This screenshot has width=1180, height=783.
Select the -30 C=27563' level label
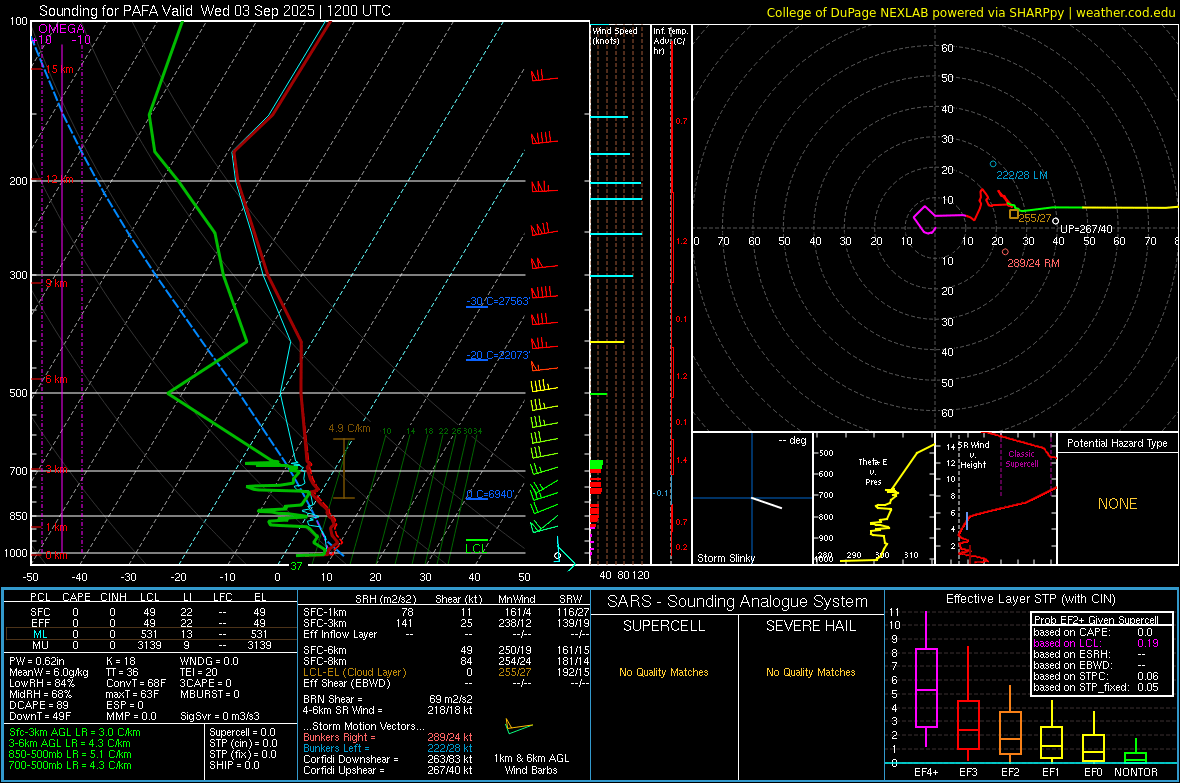coord(498,301)
